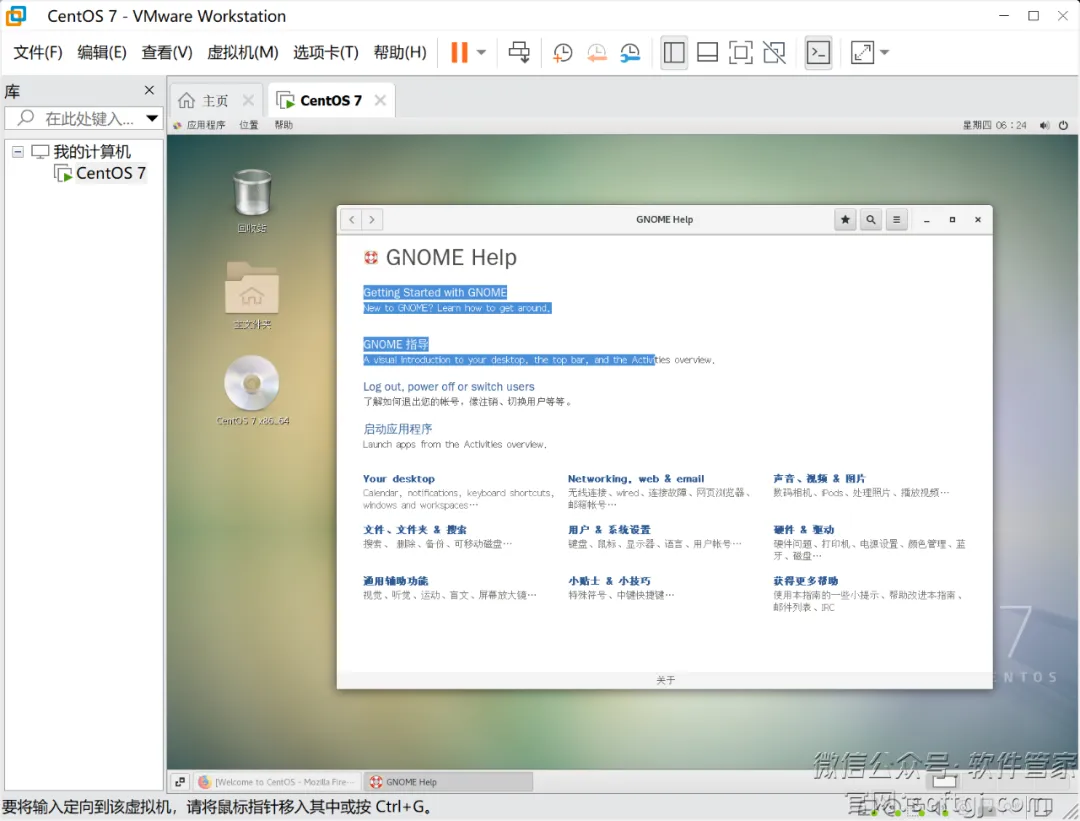1080x821 pixels.
Task: Toggle the library sidebar view
Action: click(x=674, y=52)
